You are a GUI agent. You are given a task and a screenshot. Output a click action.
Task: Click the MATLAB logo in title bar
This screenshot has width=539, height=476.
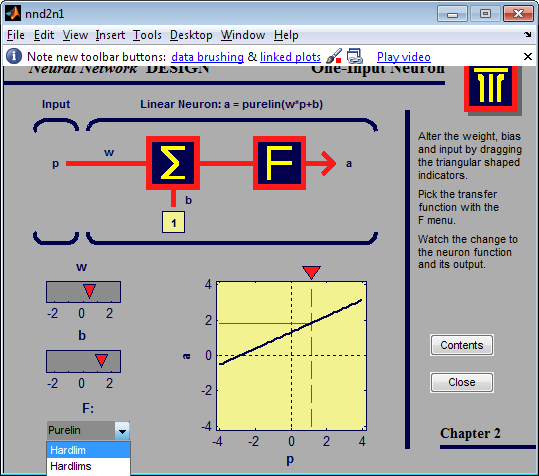click(13, 13)
